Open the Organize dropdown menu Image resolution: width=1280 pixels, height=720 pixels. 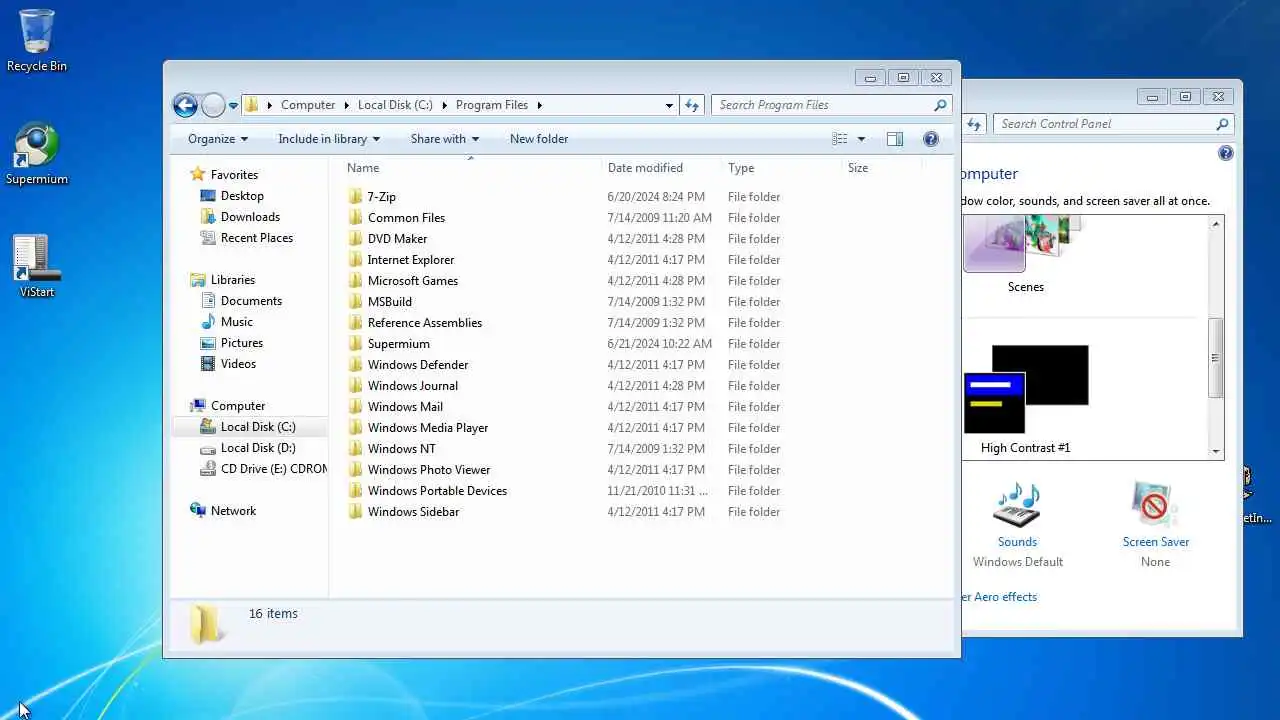click(218, 139)
